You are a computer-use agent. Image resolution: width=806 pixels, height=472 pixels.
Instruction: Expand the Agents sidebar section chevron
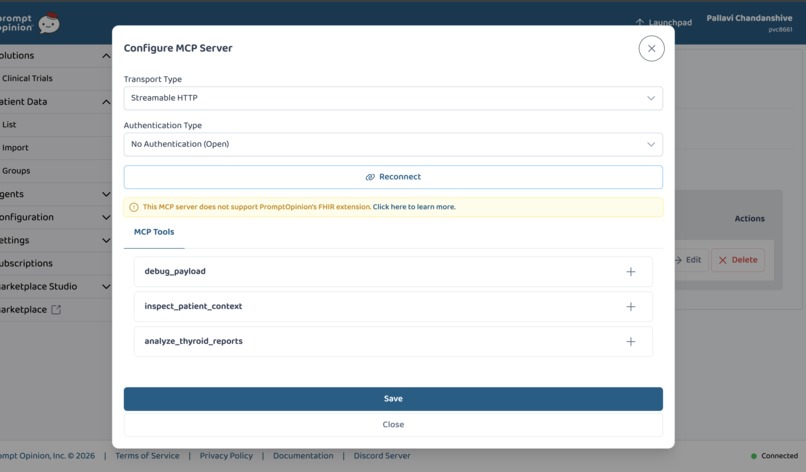(x=106, y=194)
